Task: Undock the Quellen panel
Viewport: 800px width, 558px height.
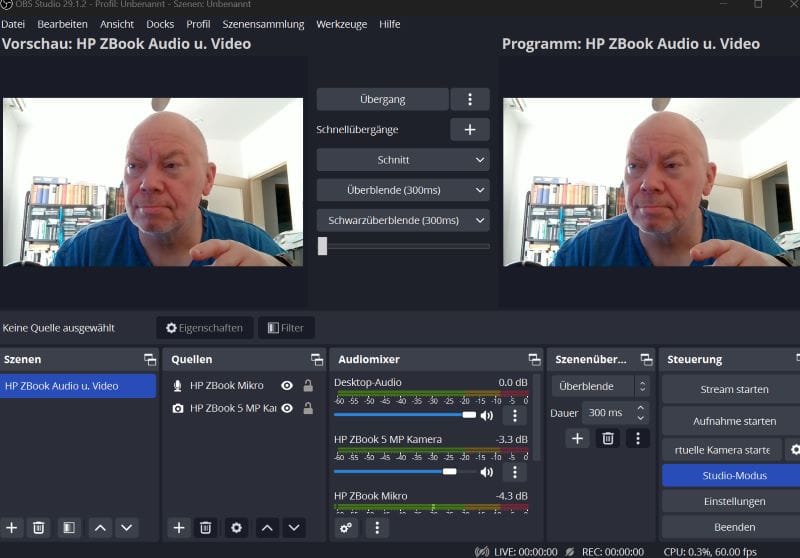Action: 317,360
